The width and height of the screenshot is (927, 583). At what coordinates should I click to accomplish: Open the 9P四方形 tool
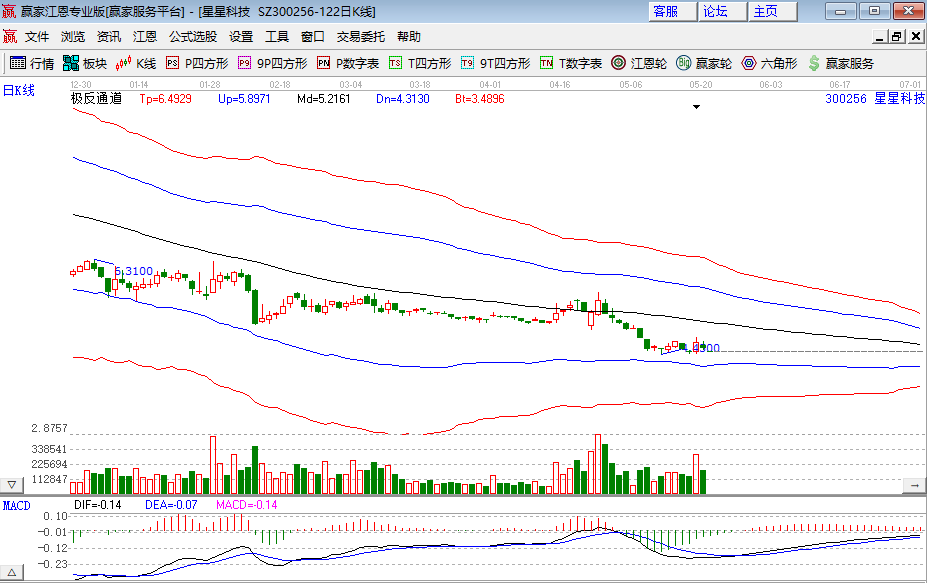pyautogui.click(x=273, y=63)
